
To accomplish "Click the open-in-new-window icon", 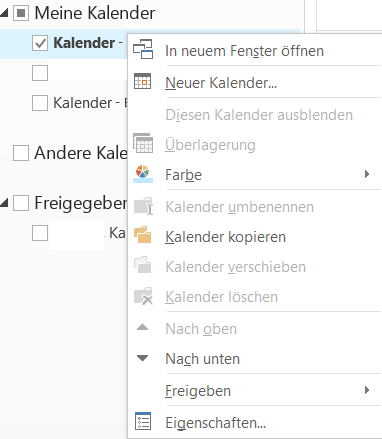I will point(143,49).
